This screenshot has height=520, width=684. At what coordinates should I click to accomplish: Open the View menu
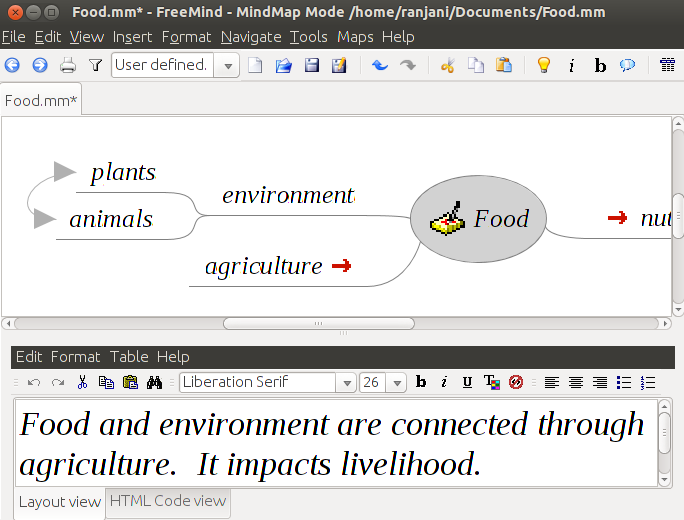pos(87,37)
